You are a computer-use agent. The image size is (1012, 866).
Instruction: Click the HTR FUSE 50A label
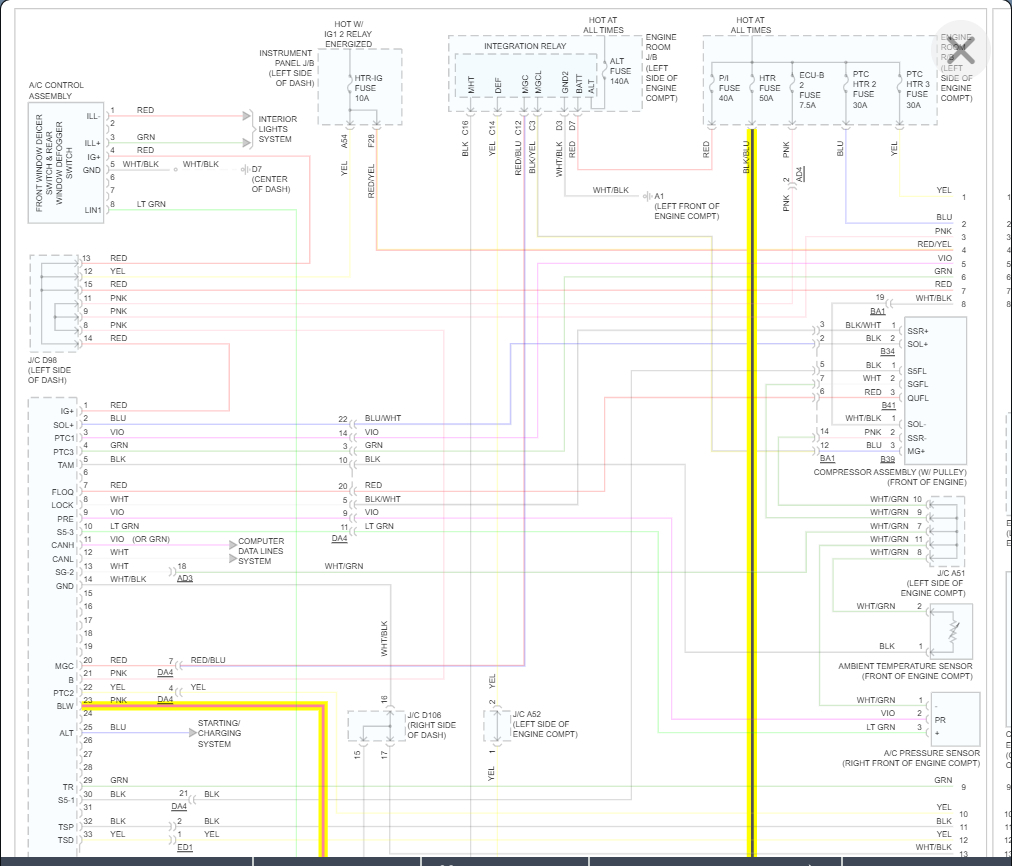tap(769, 88)
